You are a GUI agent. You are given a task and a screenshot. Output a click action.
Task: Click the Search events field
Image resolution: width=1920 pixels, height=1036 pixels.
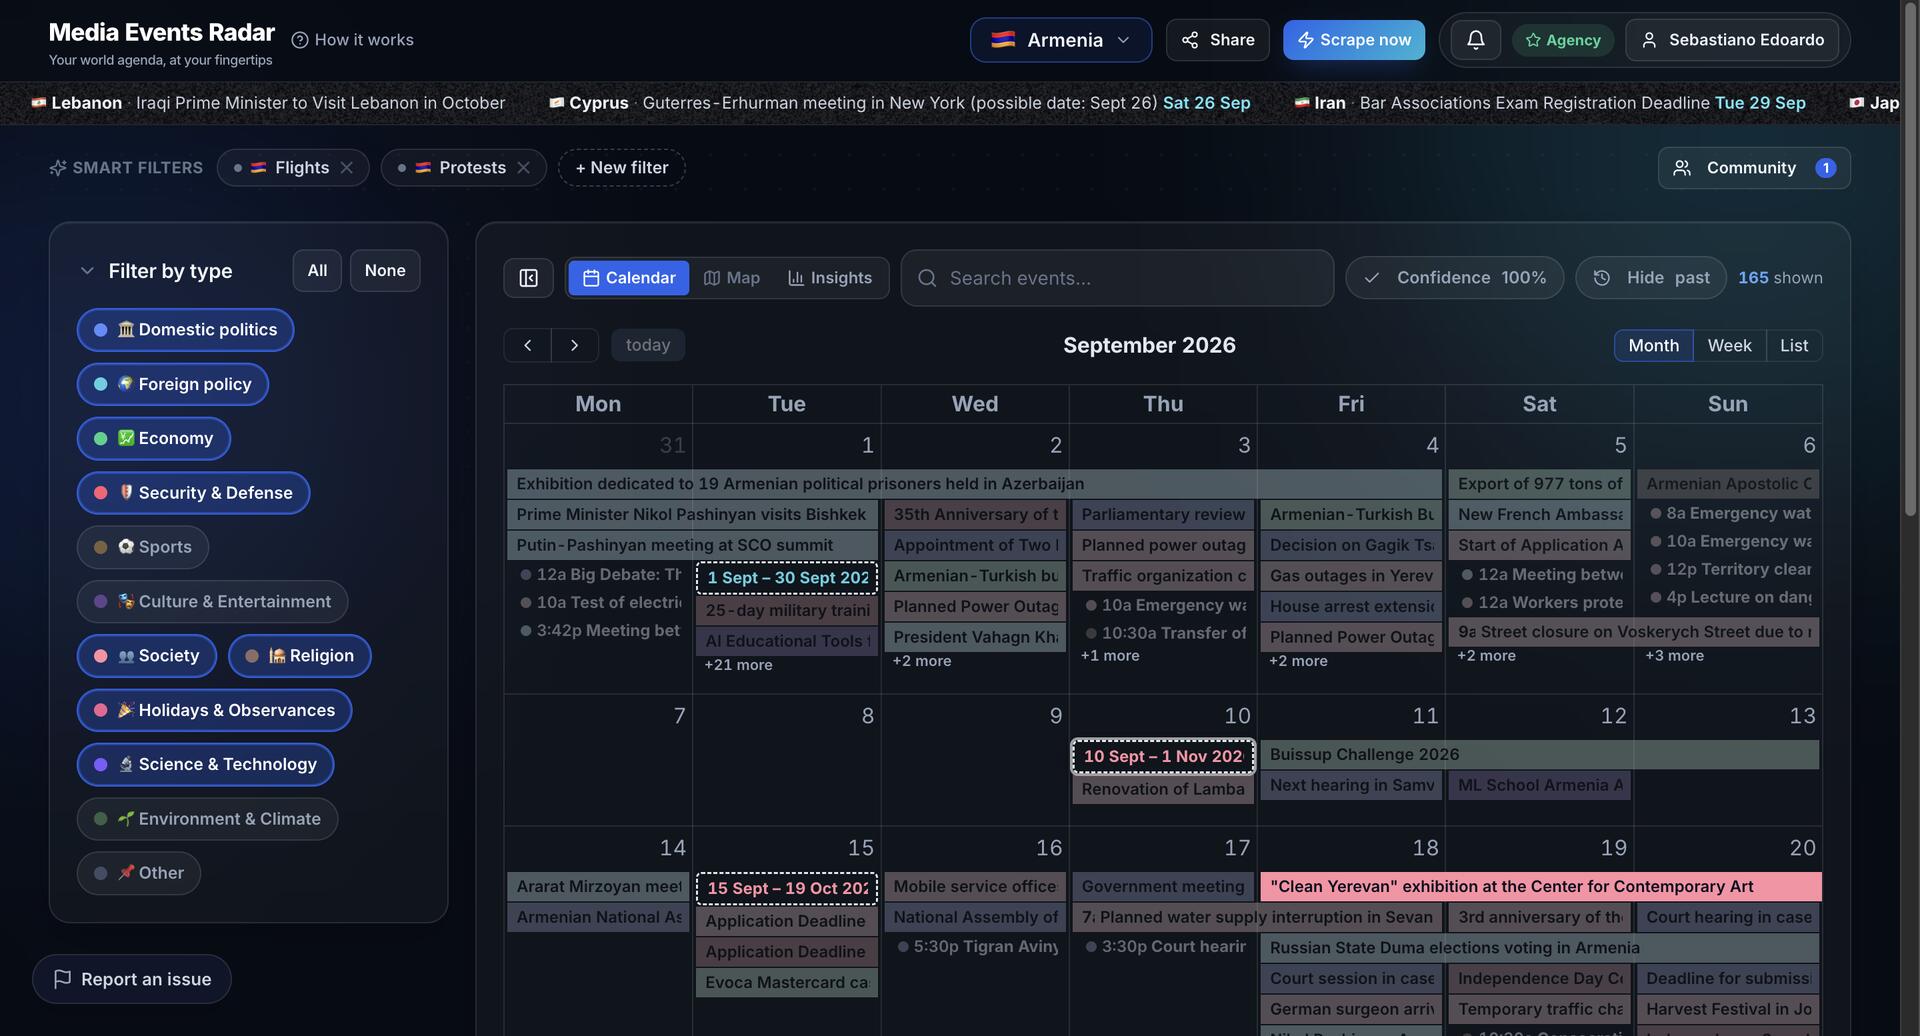(1117, 278)
